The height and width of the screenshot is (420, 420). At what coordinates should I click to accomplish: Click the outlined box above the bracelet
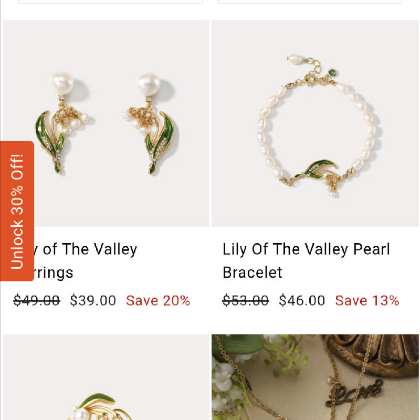click(x=310, y=2)
